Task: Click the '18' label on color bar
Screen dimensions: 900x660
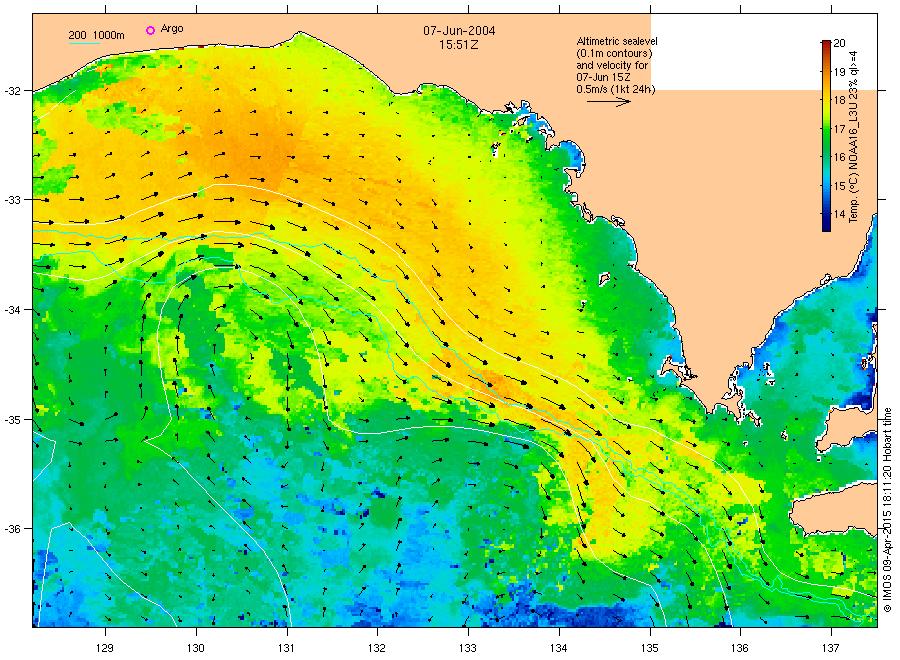Action: (839, 100)
